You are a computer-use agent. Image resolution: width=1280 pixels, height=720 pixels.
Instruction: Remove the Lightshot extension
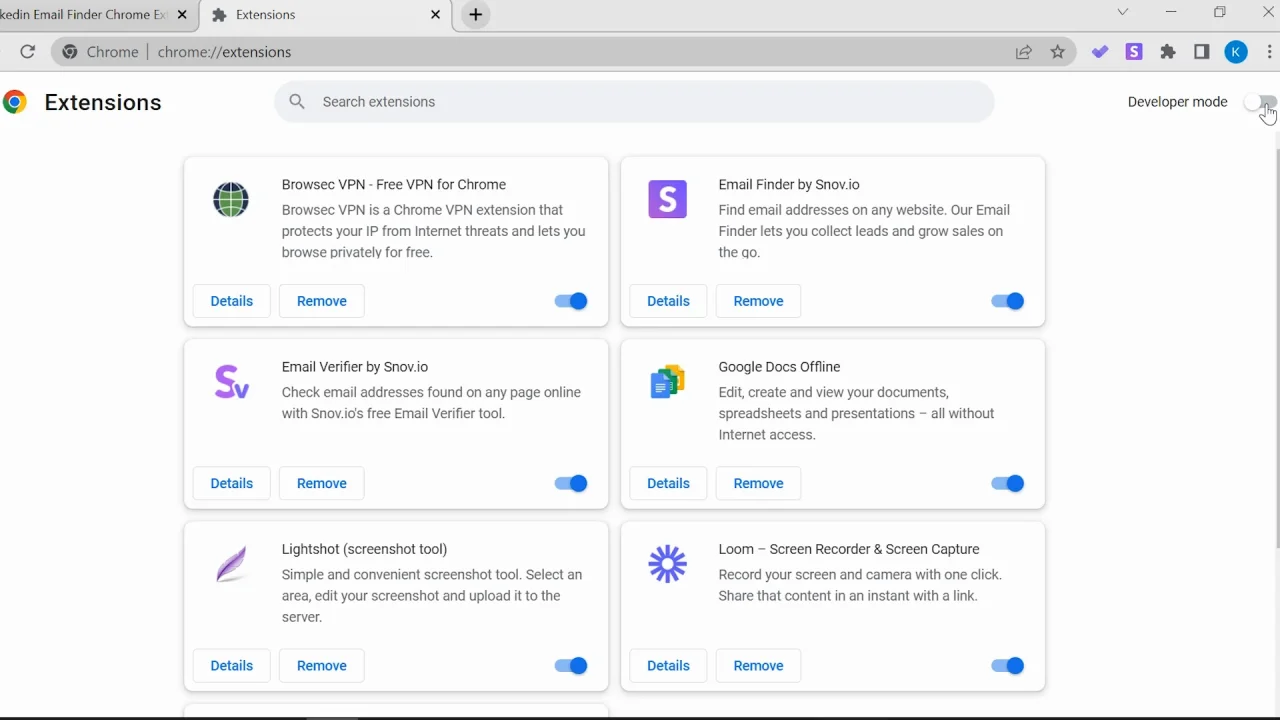coord(322,666)
